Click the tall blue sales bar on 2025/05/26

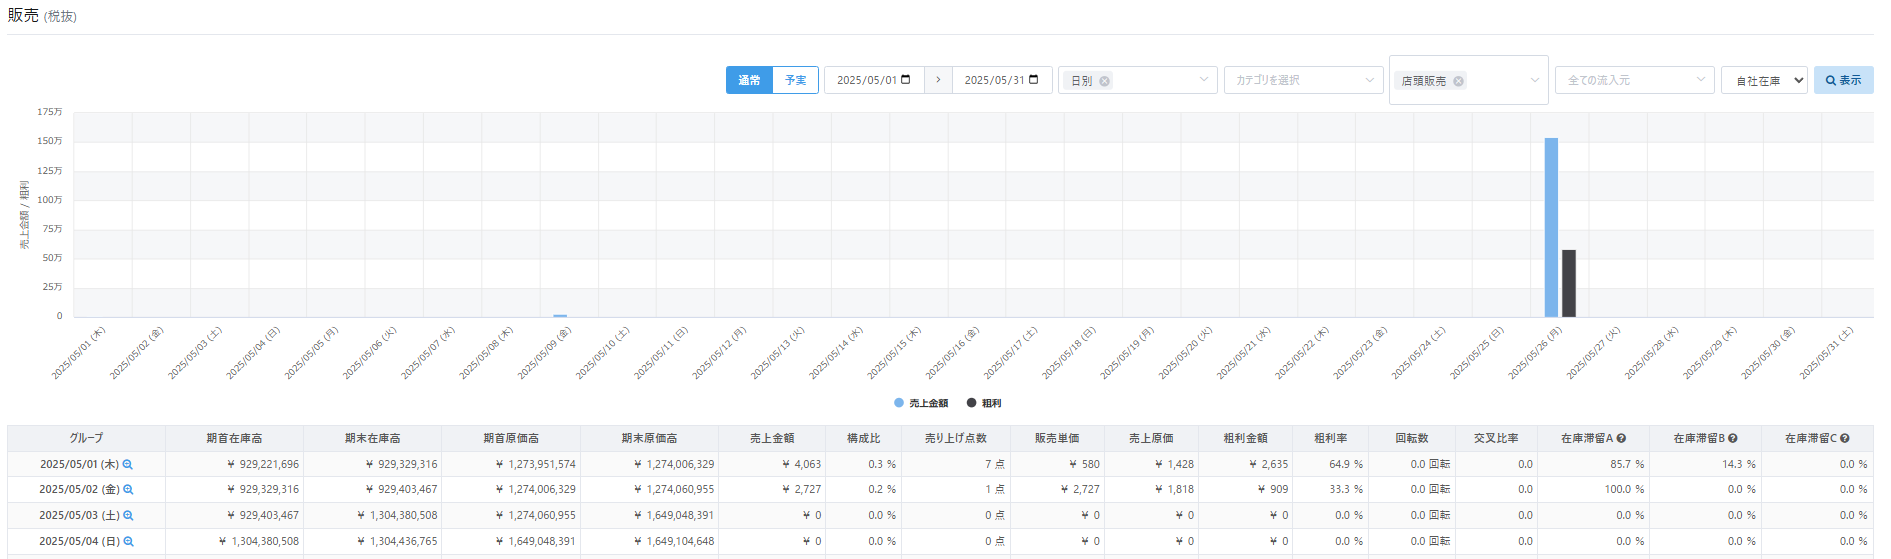1551,227
